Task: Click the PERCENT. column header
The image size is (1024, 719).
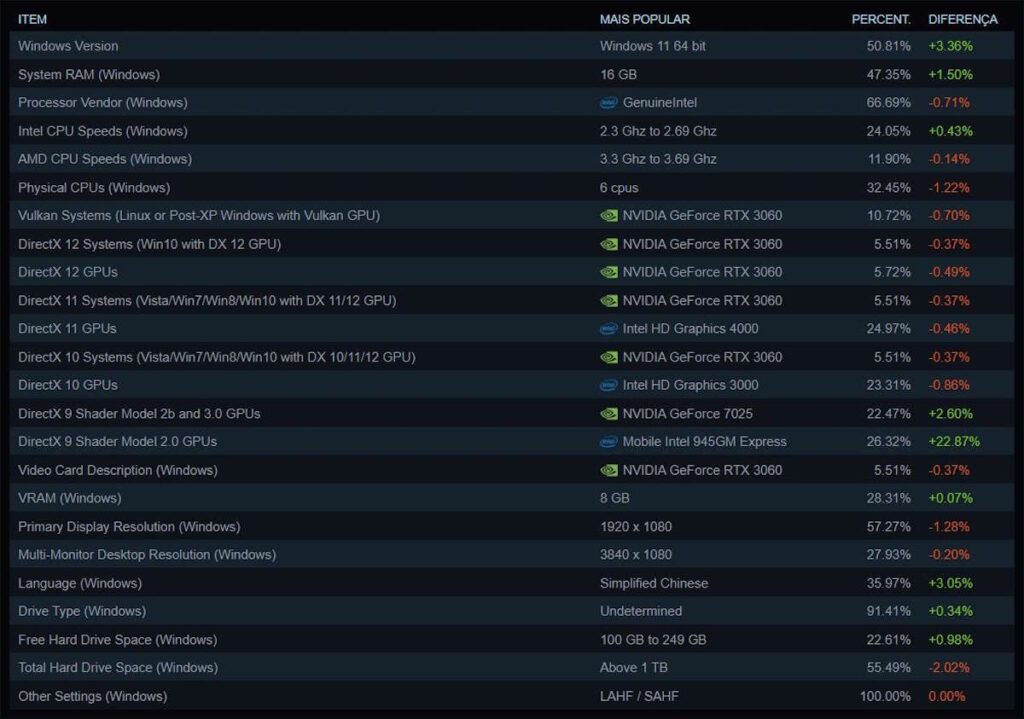Action: (880, 20)
